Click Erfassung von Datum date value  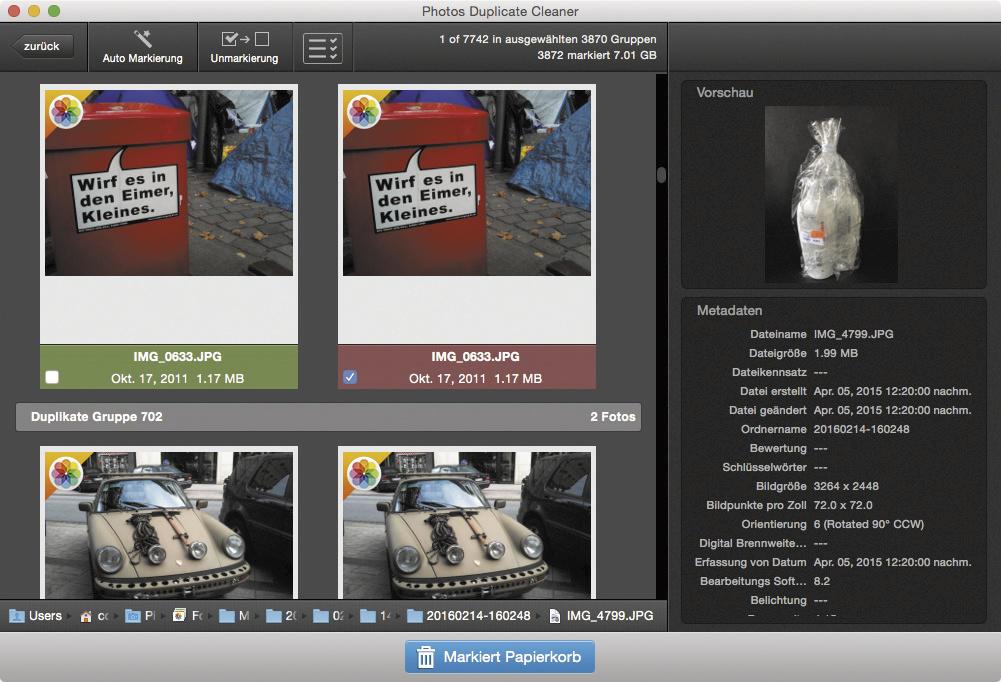[x=892, y=562]
